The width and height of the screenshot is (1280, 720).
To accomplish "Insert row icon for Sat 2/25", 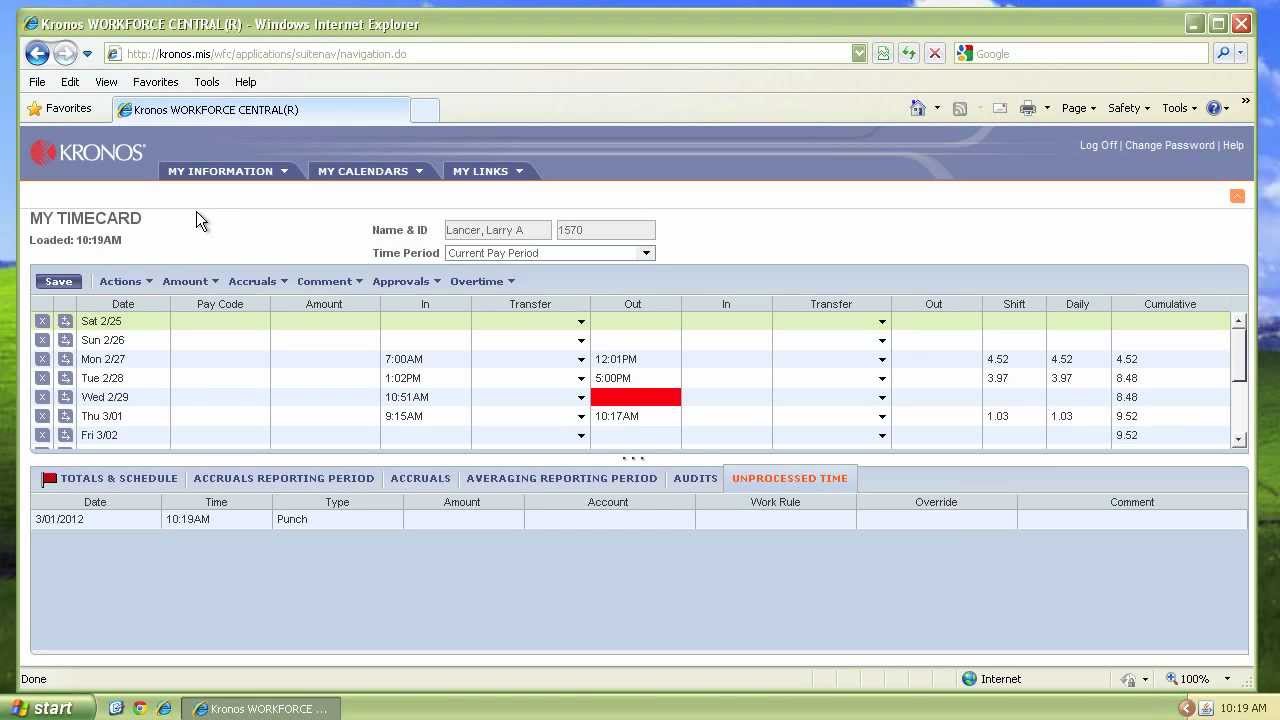I will (x=65, y=321).
